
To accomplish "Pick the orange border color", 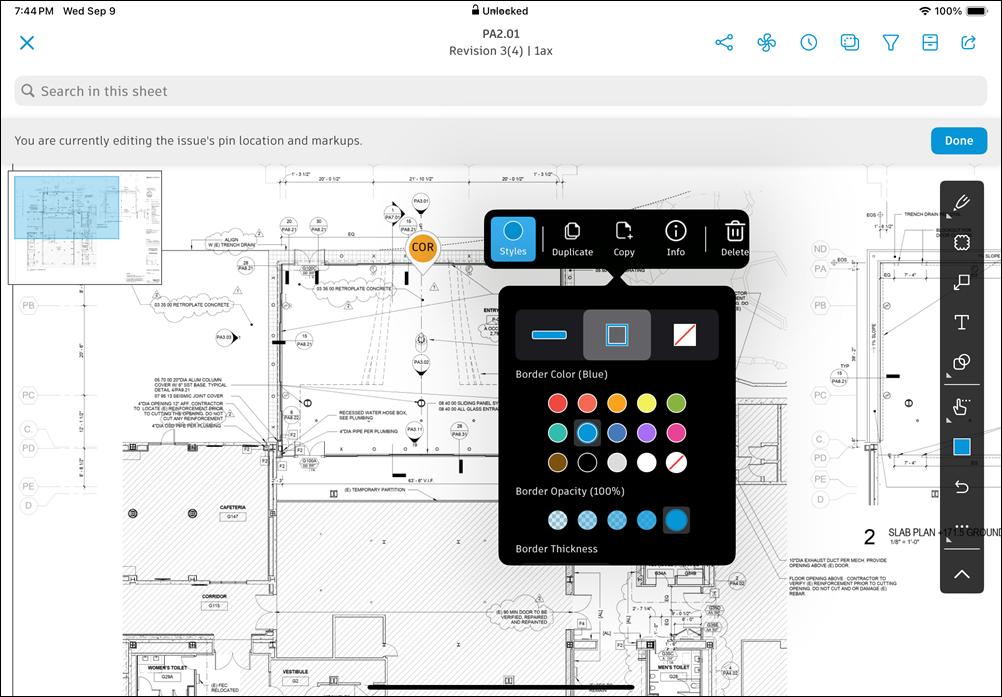I will 617,403.
